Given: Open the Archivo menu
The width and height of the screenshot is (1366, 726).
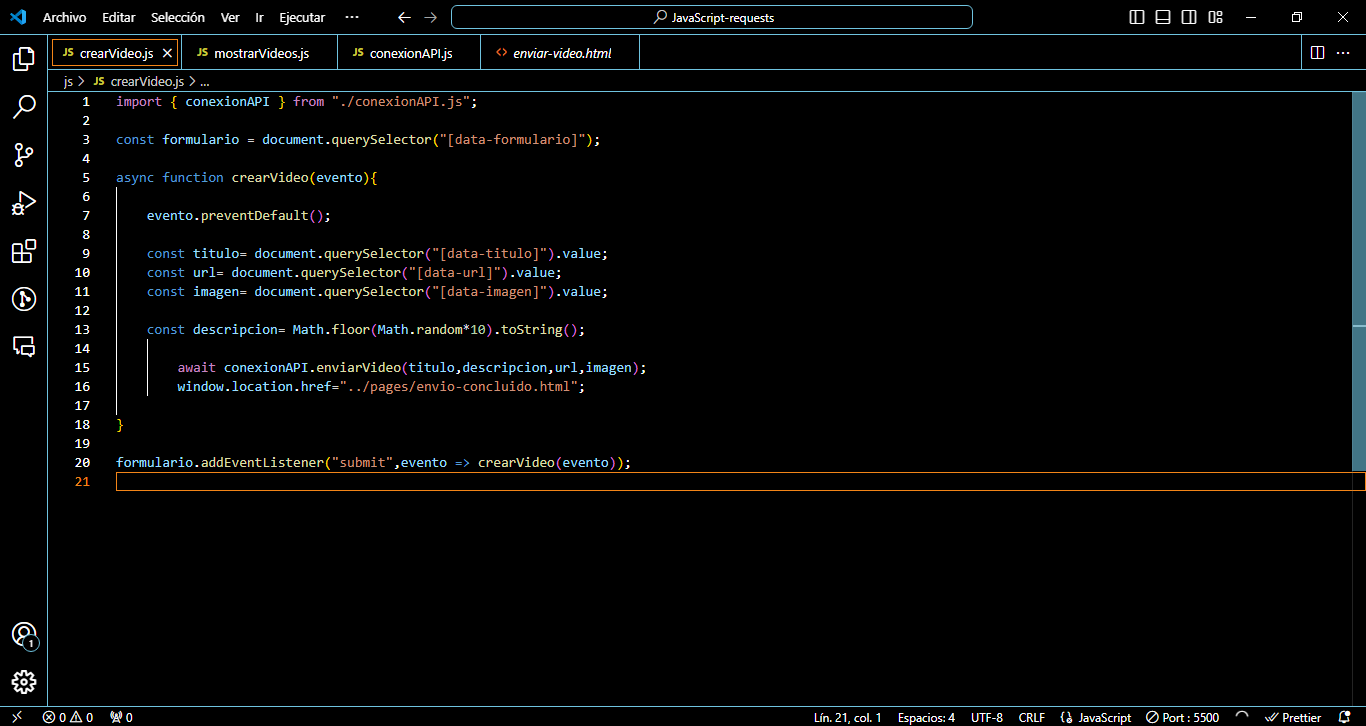Looking at the screenshot, I should click(x=64, y=17).
